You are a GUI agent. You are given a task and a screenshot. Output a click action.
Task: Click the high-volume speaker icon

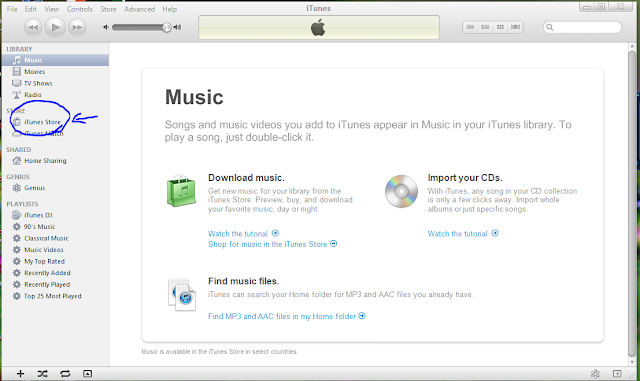(x=178, y=27)
